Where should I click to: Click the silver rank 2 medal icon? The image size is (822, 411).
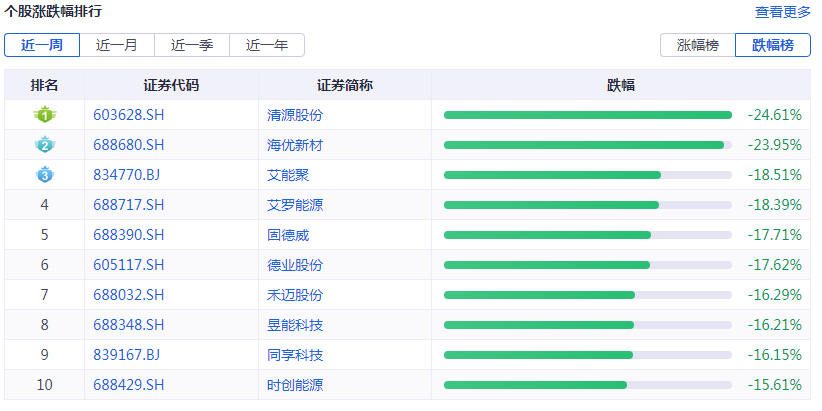click(x=44, y=145)
